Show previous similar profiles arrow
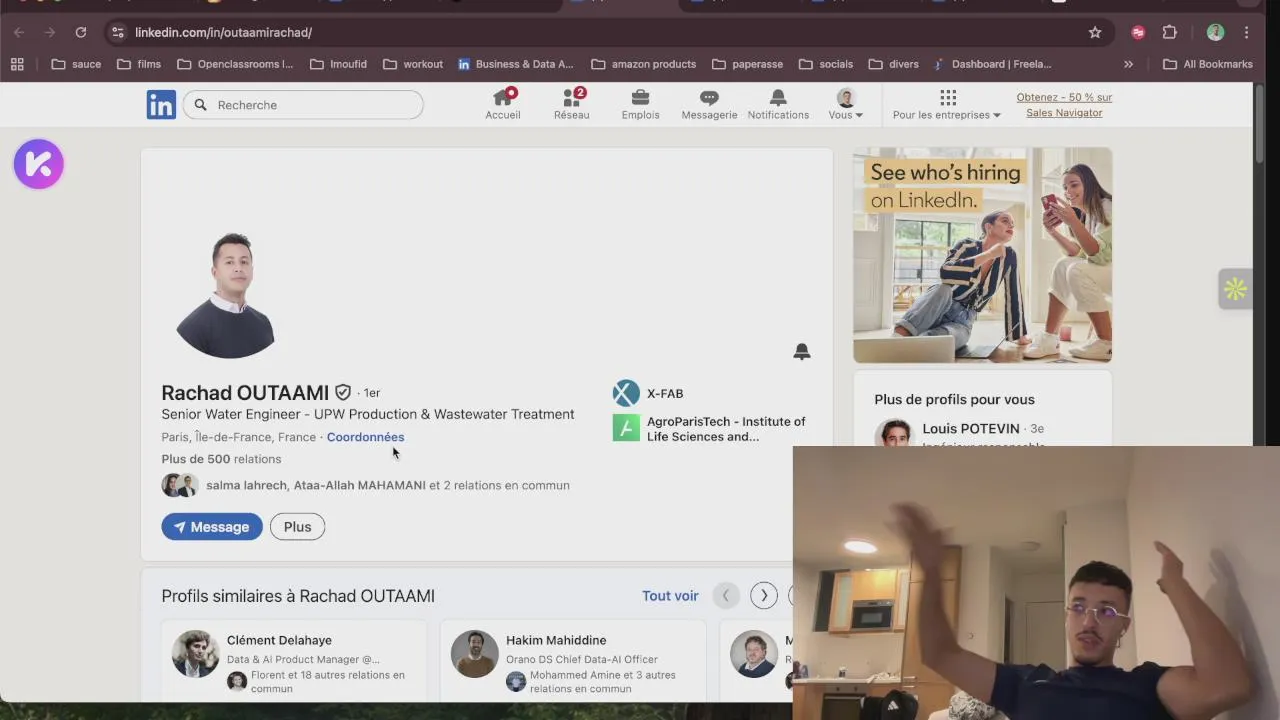Screen dimensions: 1280x720 pos(726,596)
